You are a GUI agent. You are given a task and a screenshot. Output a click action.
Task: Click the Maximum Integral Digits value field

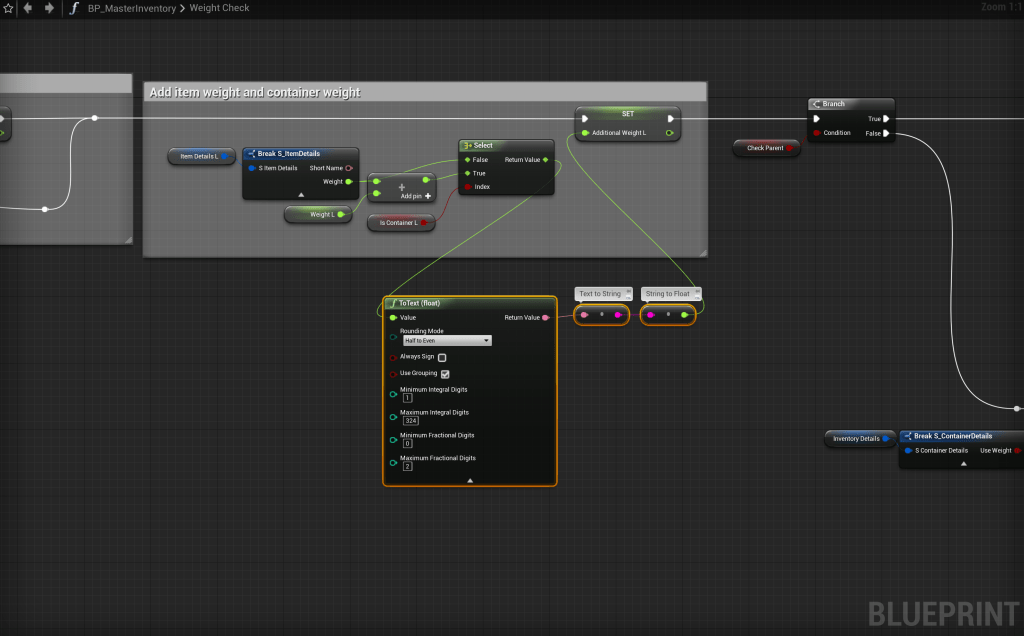(411, 421)
